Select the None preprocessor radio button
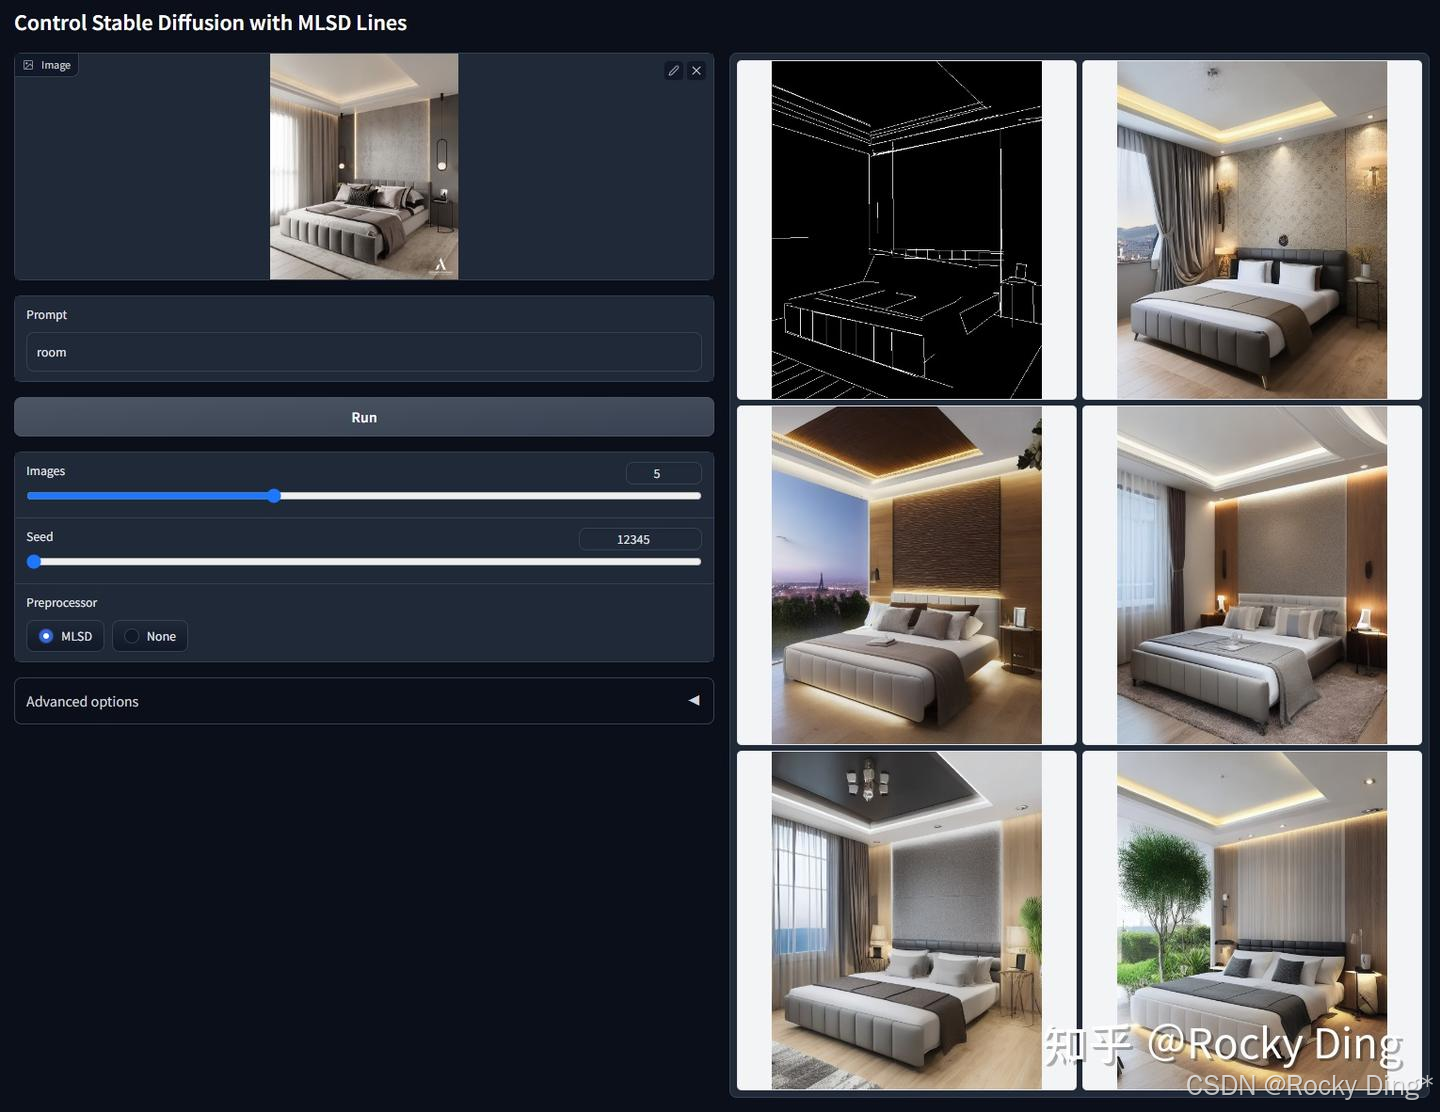 (x=131, y=636)
